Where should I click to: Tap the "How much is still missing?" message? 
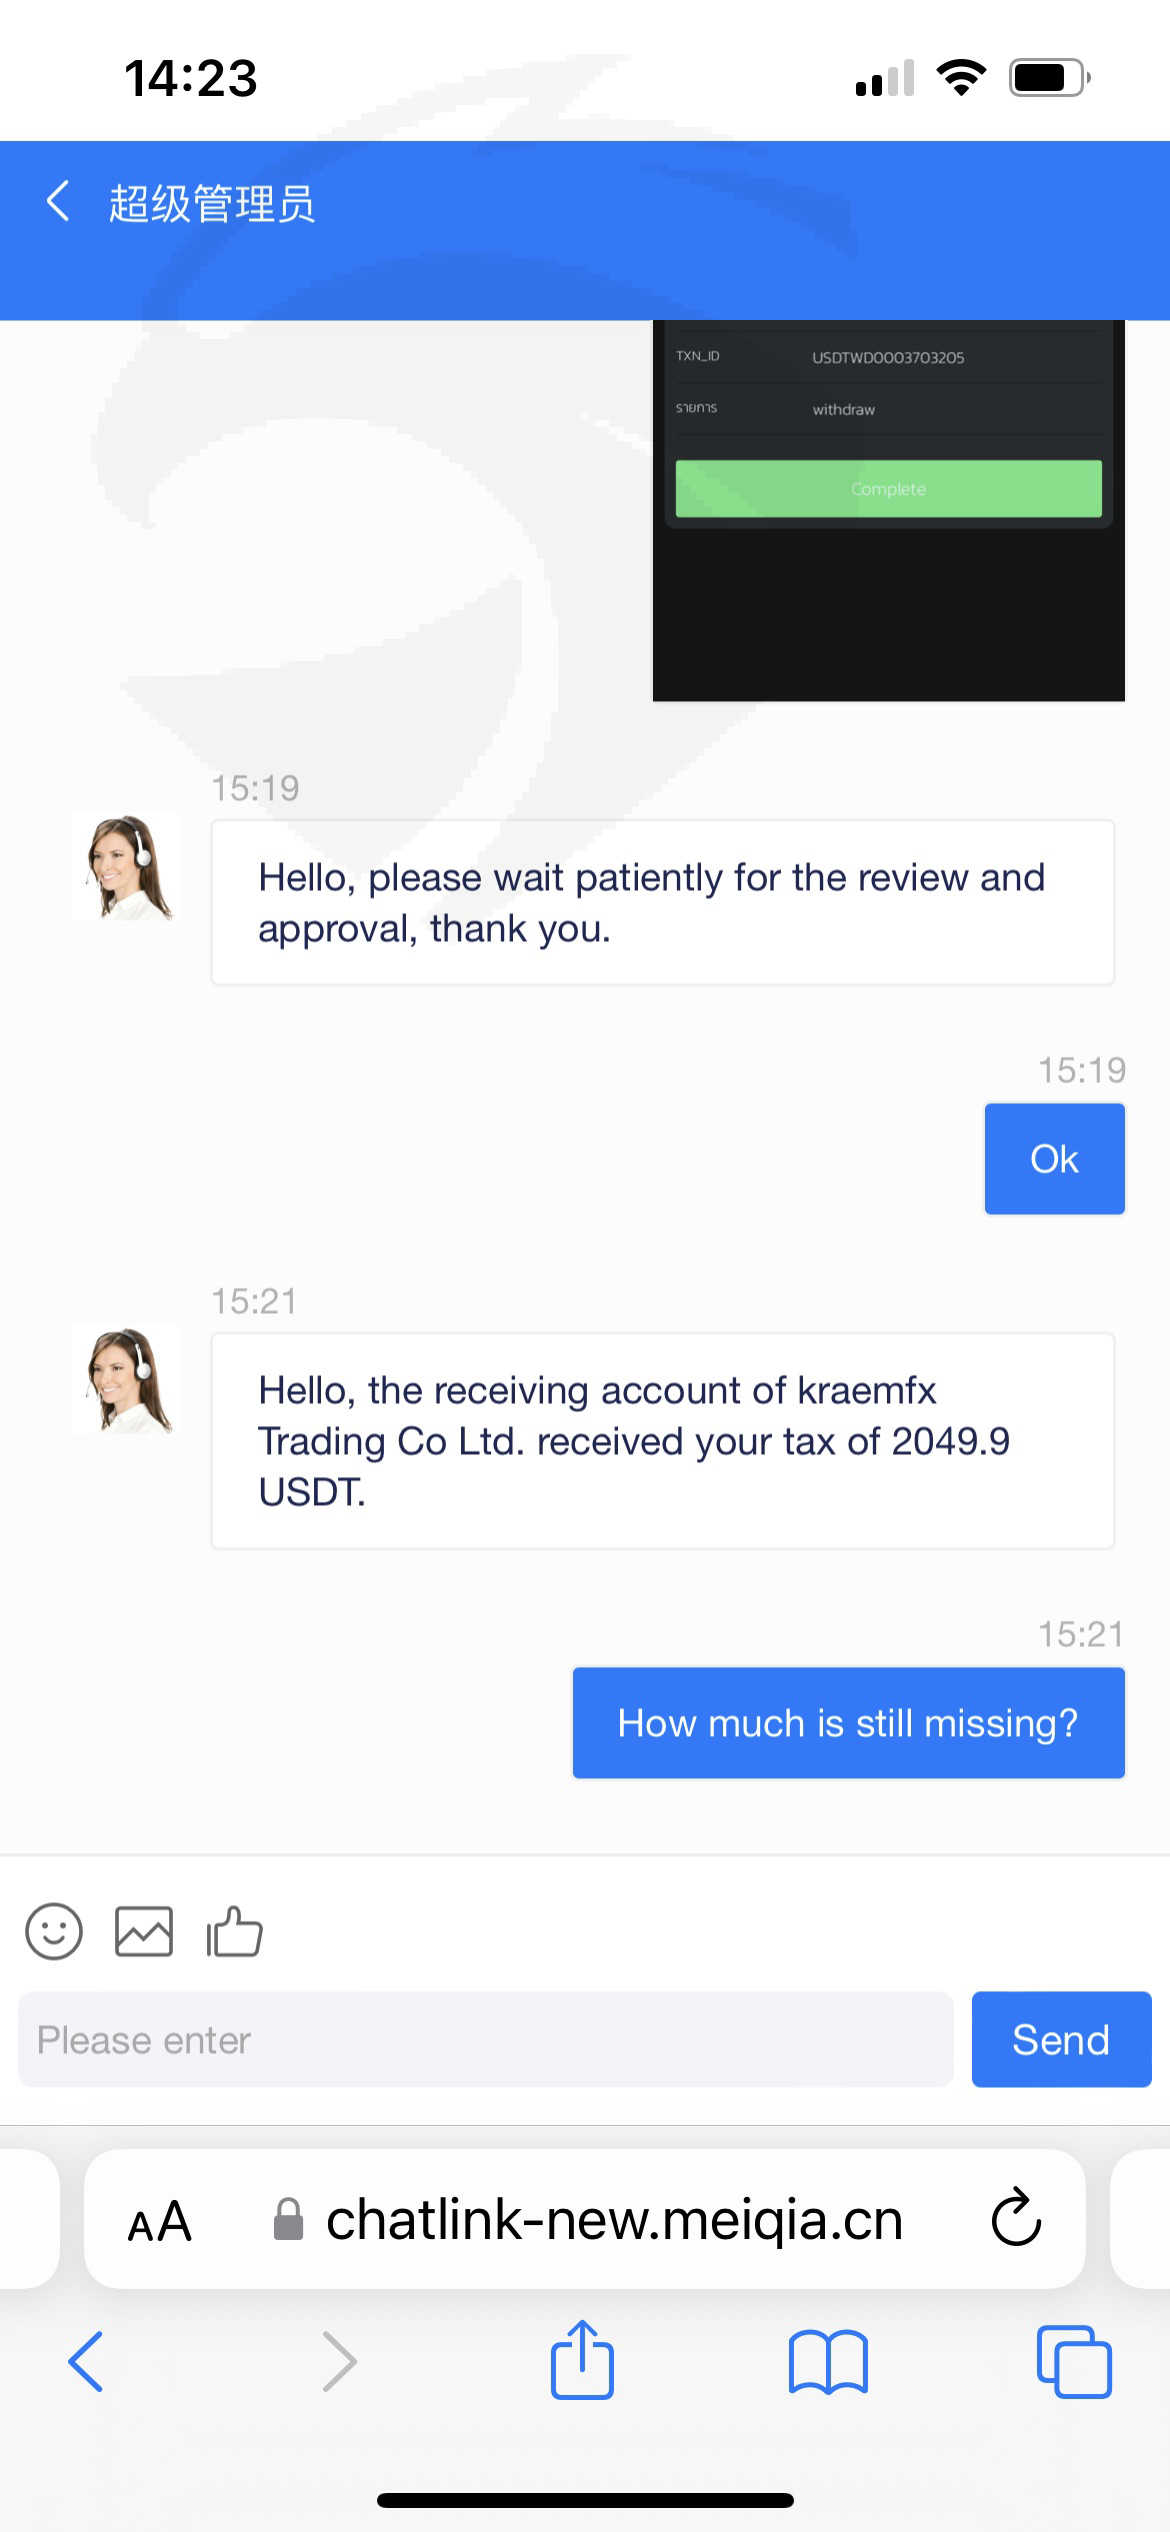click(848, 1722)
